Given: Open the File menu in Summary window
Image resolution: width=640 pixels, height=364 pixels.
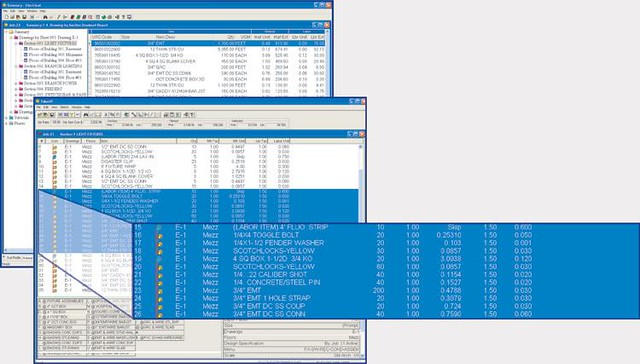Looking at the screenshot, I should point(6,11).
